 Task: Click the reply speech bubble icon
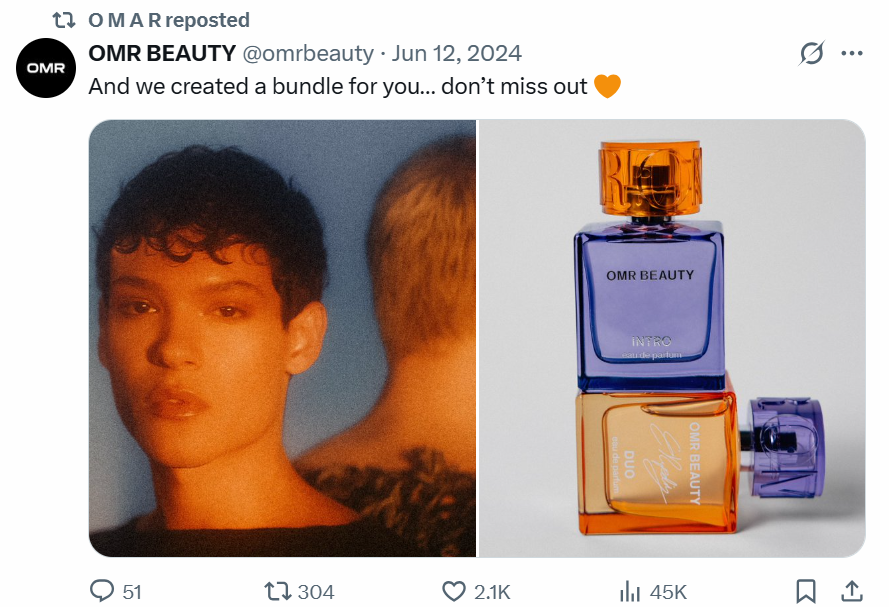coord(102,591)
